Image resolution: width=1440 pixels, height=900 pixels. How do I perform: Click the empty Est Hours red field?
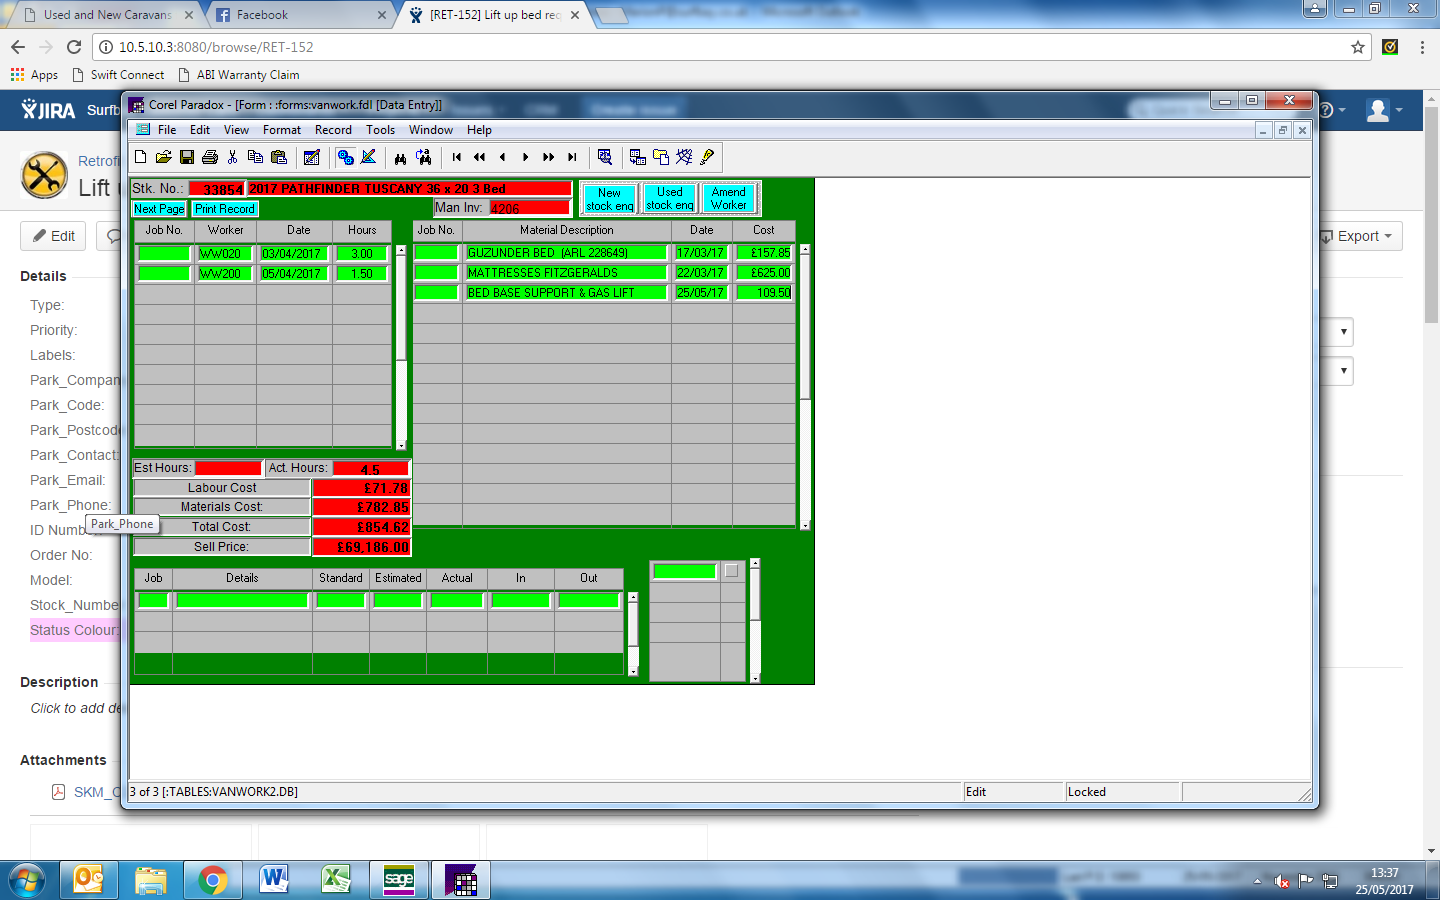[228, 468]
